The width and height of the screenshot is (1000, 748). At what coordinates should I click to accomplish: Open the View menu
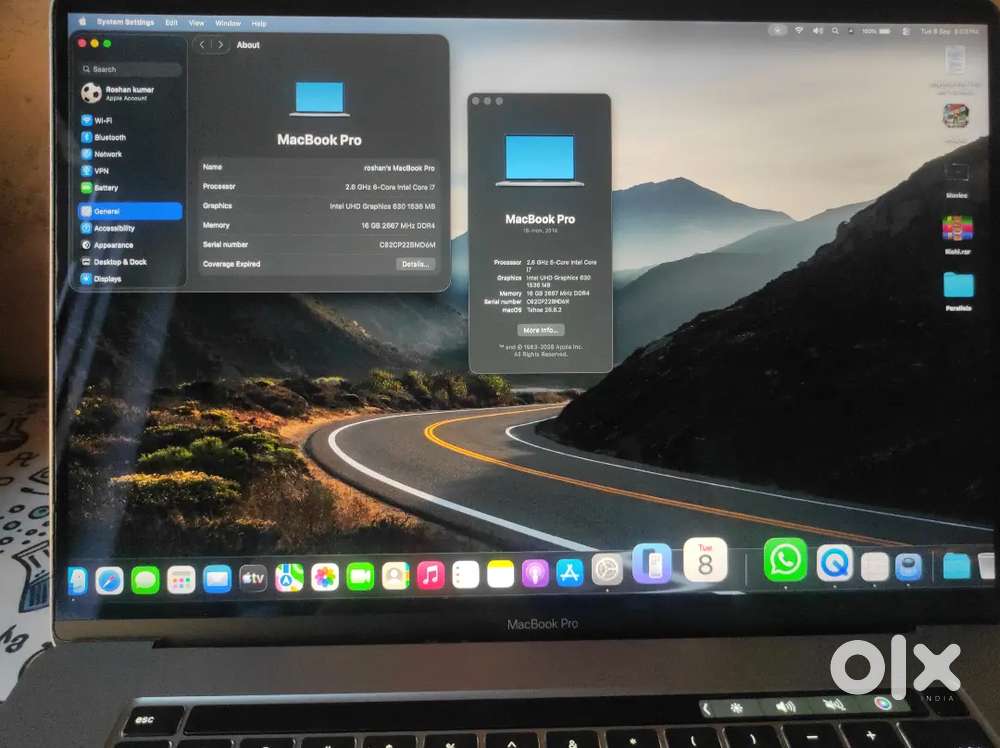pos(196,23)
